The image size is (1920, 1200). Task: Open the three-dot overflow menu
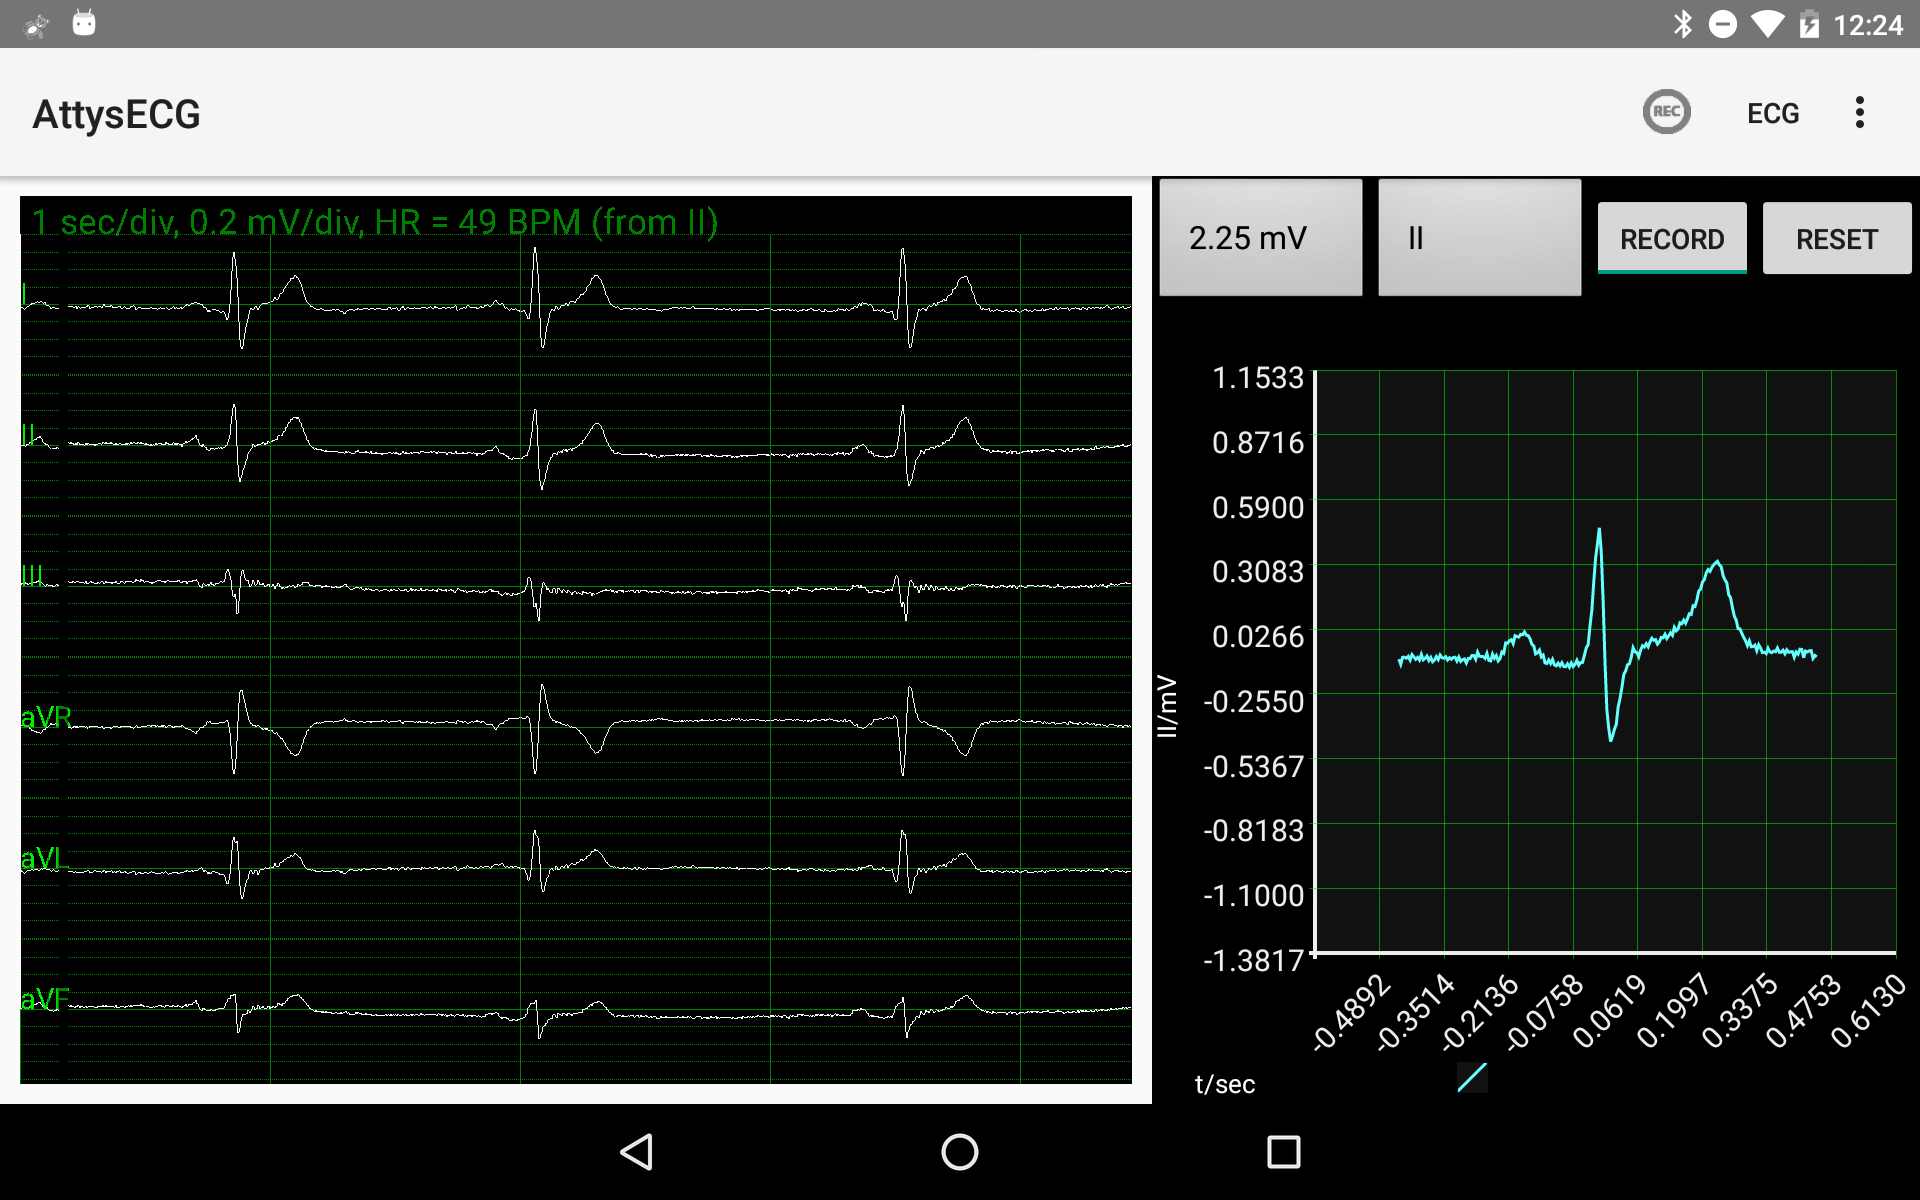(1859, 112)
